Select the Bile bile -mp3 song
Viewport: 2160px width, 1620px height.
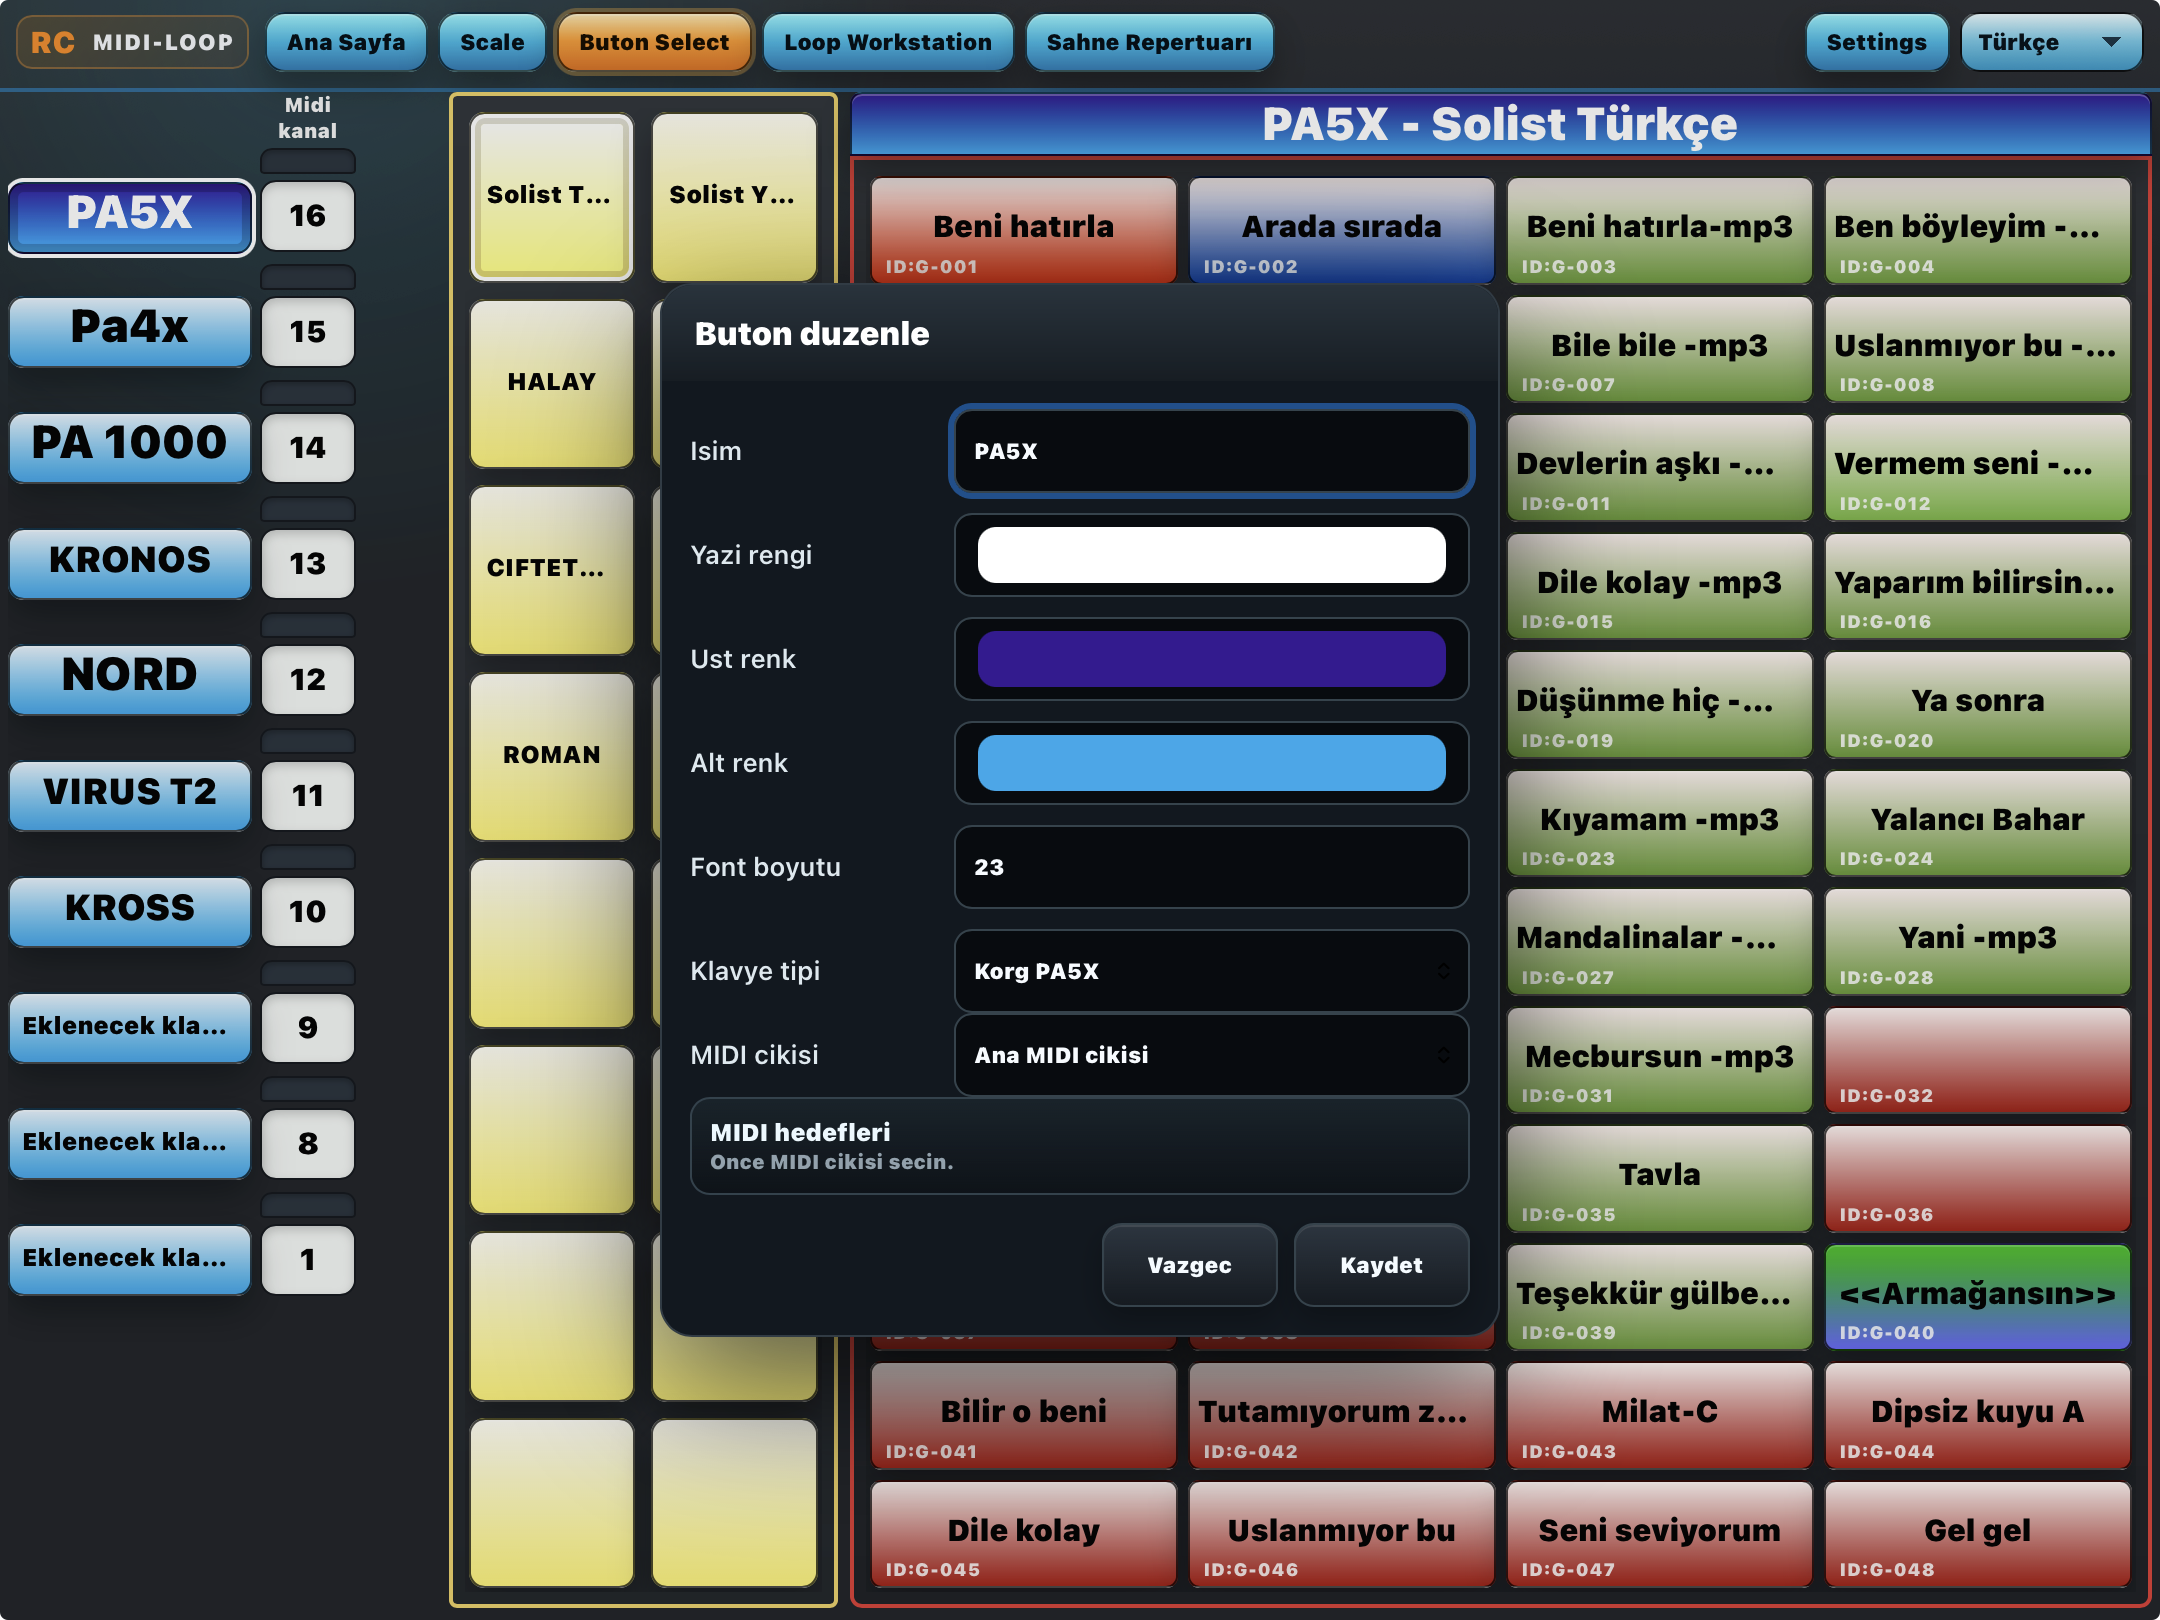click(x=1659, y=350)
